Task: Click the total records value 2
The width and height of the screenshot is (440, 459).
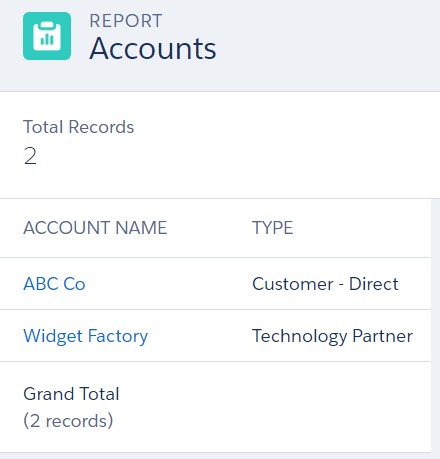Action: (30, 156)
